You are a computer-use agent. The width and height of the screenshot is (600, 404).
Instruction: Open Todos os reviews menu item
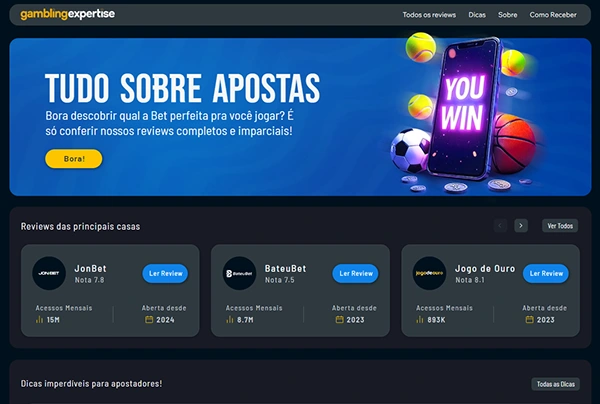(429, 15)
